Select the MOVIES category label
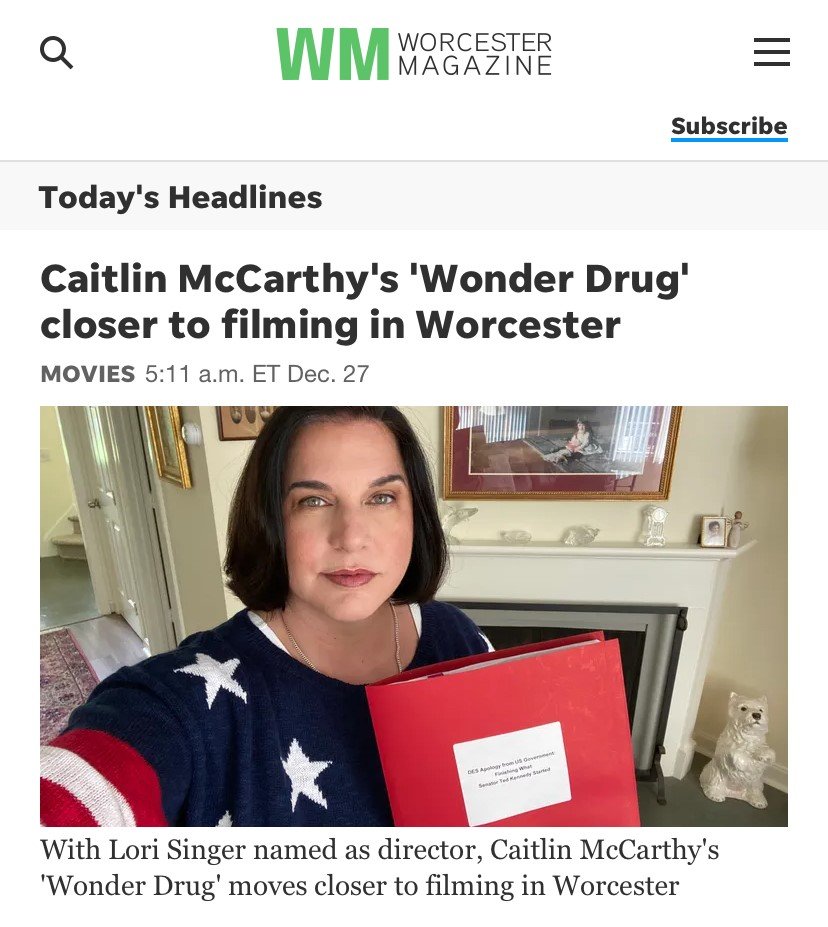Screen dimensions: 828x927 [87, 374]
